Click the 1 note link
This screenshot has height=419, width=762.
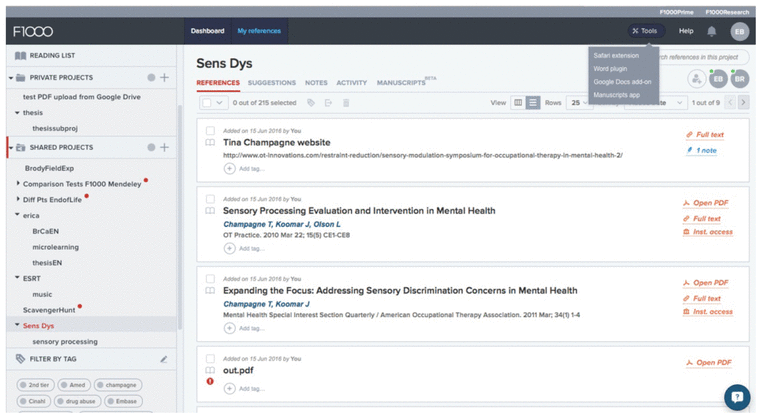pos(703,150)
